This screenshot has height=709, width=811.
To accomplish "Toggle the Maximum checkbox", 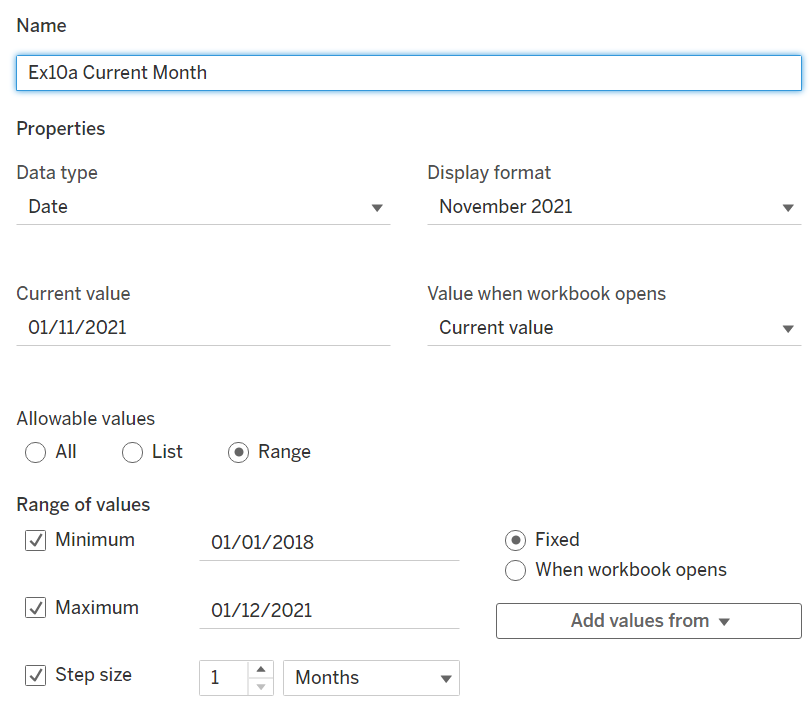I will [36, 608].
